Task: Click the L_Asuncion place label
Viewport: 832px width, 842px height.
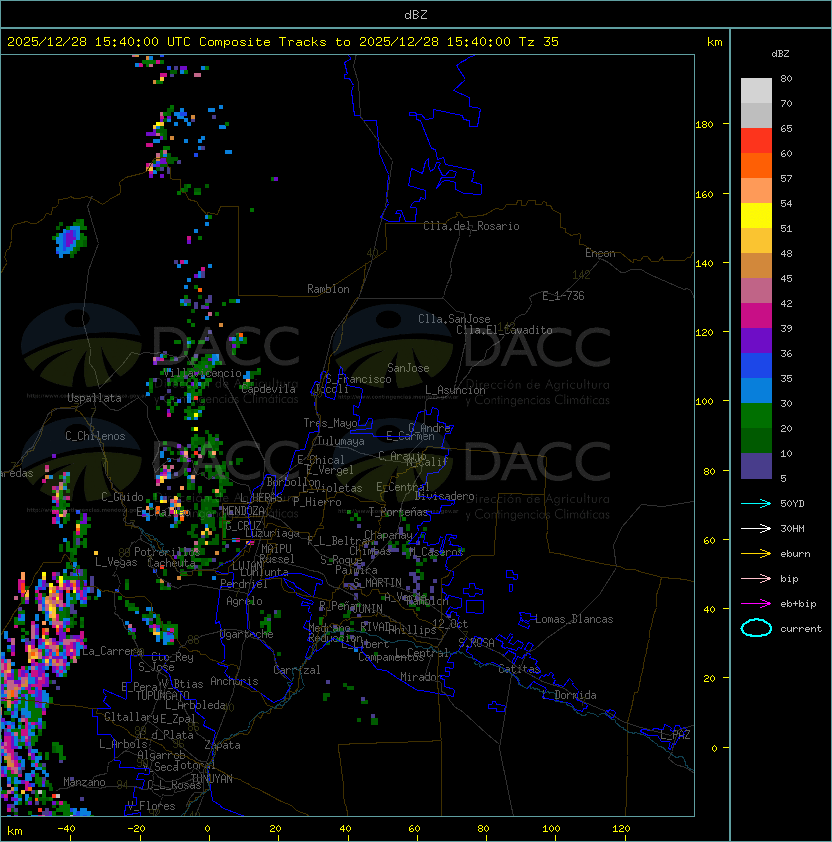Action: click(455, 390)
